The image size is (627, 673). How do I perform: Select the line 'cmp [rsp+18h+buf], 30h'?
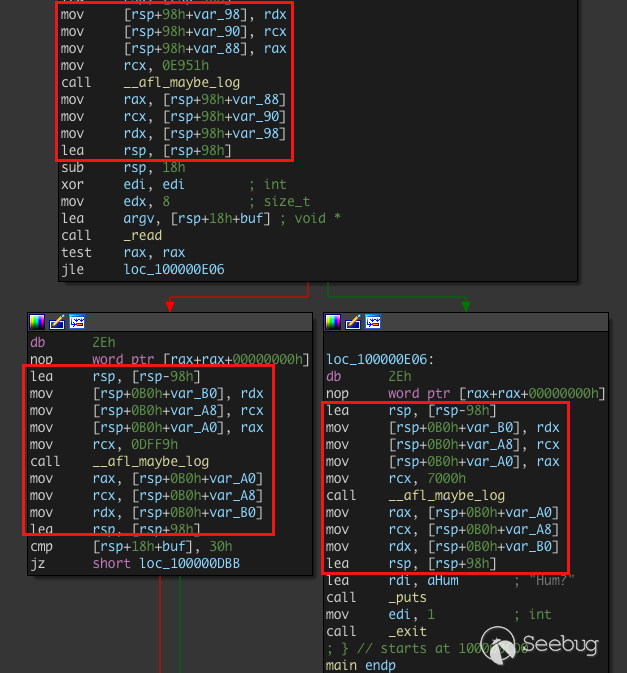pyautogui.click(x=131, y=546)
